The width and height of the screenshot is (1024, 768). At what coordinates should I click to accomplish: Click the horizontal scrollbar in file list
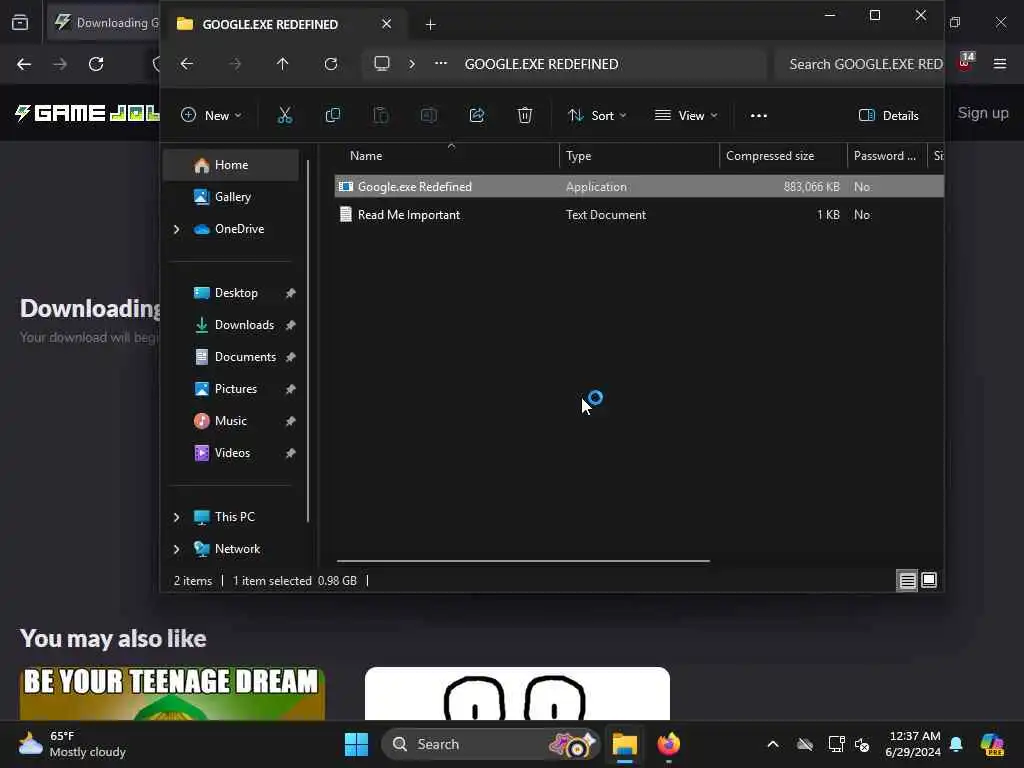click(x=523, y=561)
